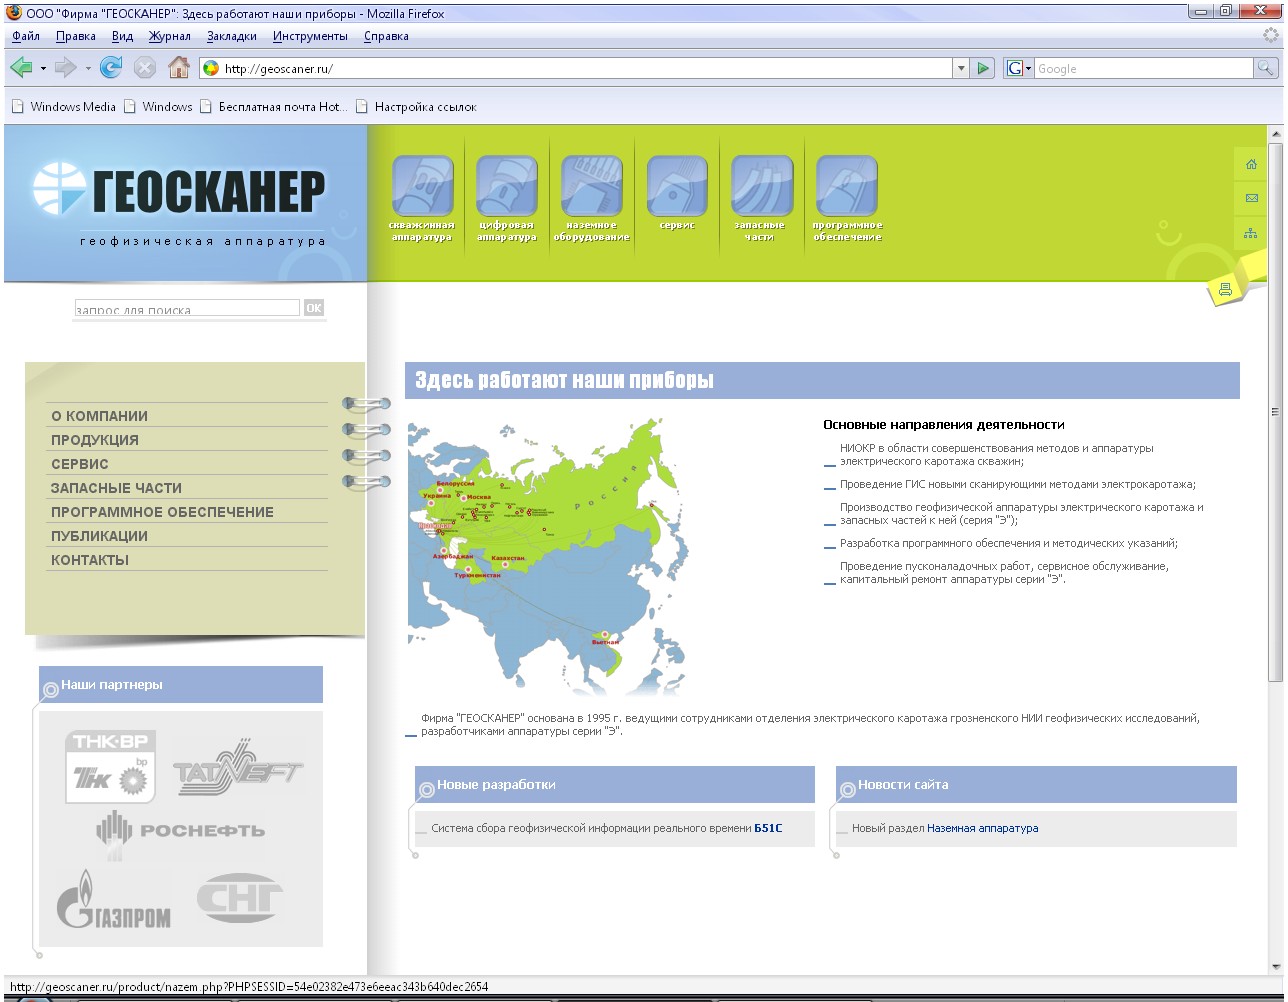Open the скважинная аппаратура category icon
This screenshot has width=1288, height=1002.
click(422, 186)
